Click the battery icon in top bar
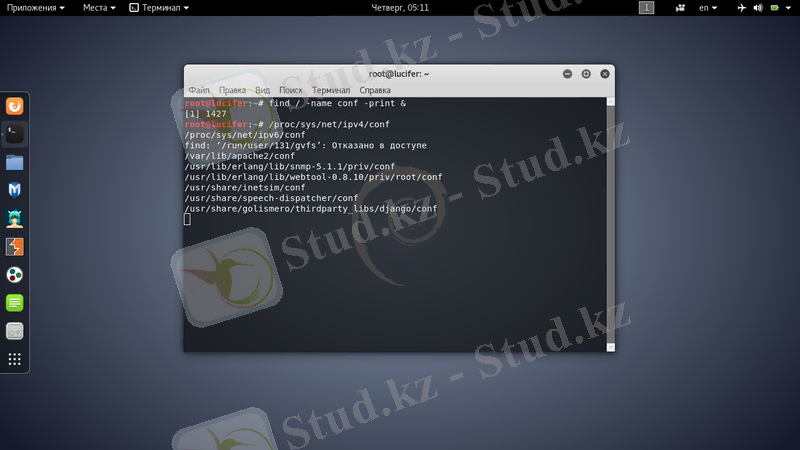Screen dimensions: 800x450 (x=774, y=8)
